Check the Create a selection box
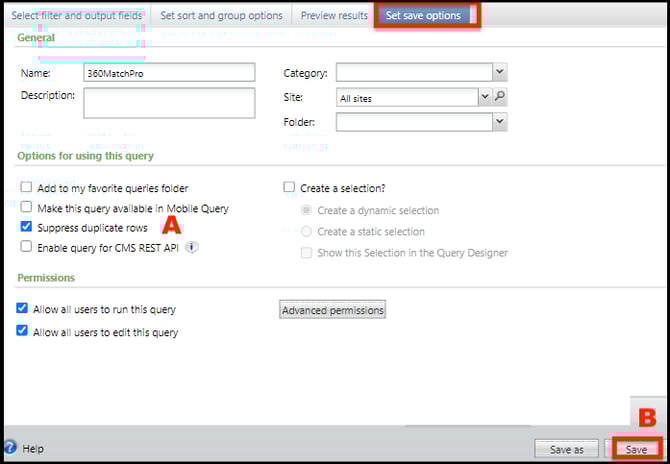Screen dimensions: 670x464 point(289,188)
